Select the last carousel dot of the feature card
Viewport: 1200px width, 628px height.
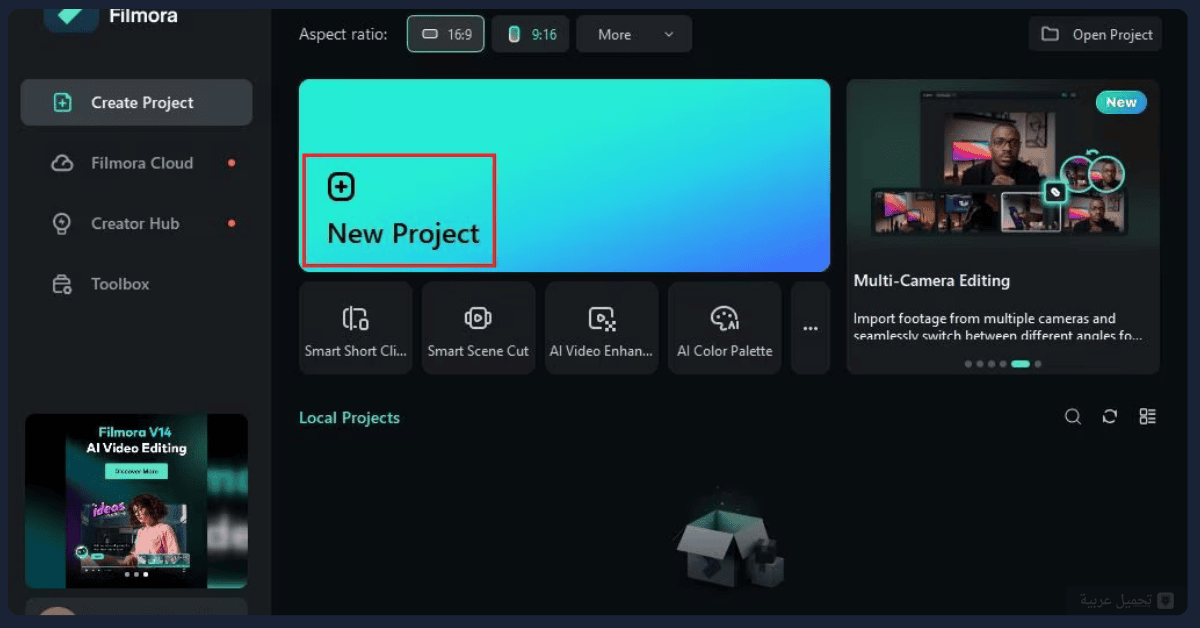point(1038,364)
